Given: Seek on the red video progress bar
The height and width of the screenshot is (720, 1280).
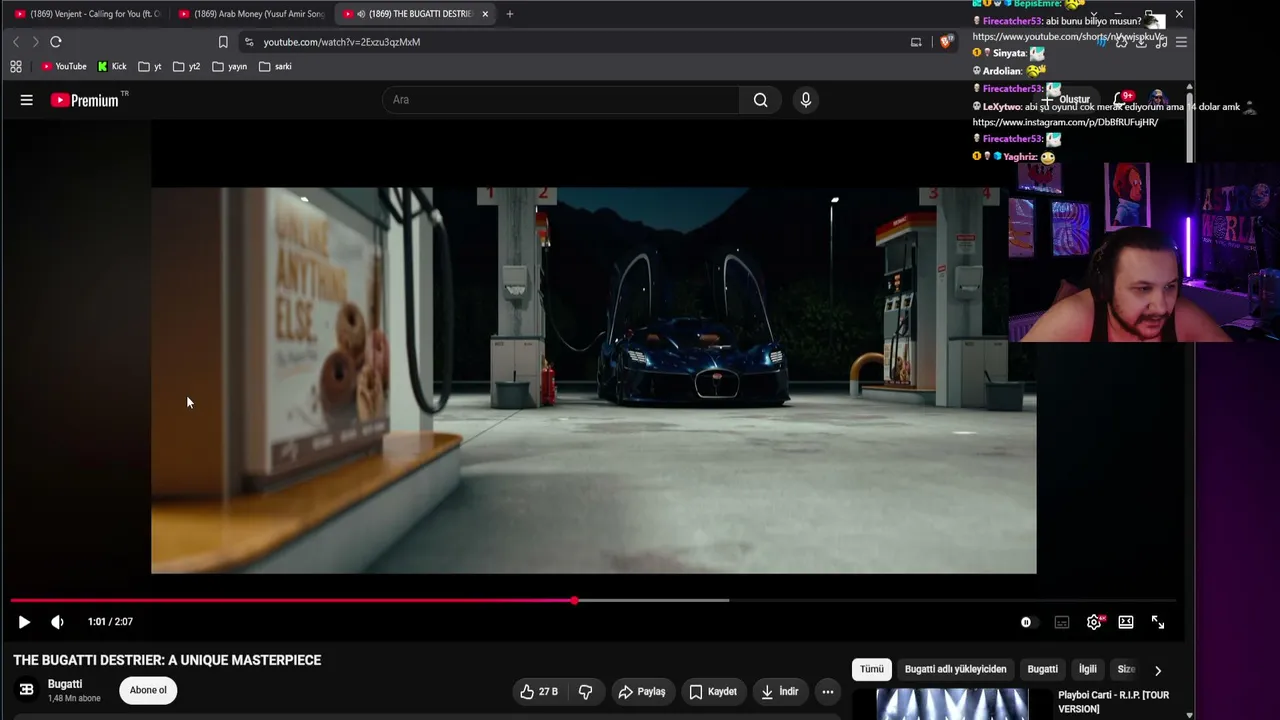Looking at the screenshot, I should tap(593, 601).
